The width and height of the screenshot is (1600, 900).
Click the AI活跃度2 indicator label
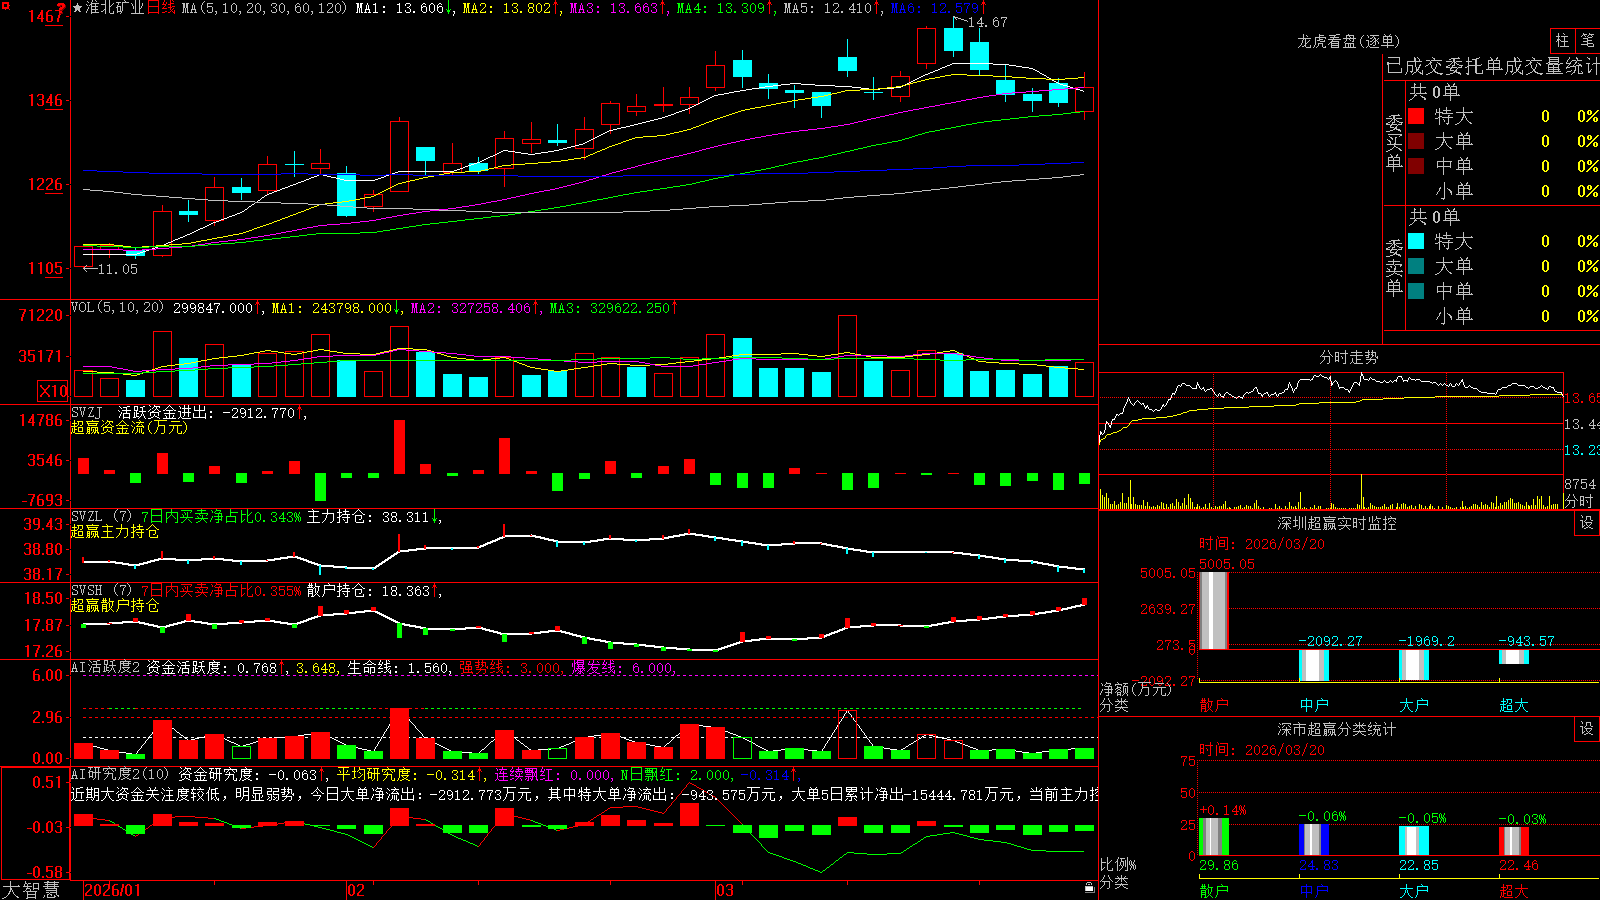click(106, 667)
